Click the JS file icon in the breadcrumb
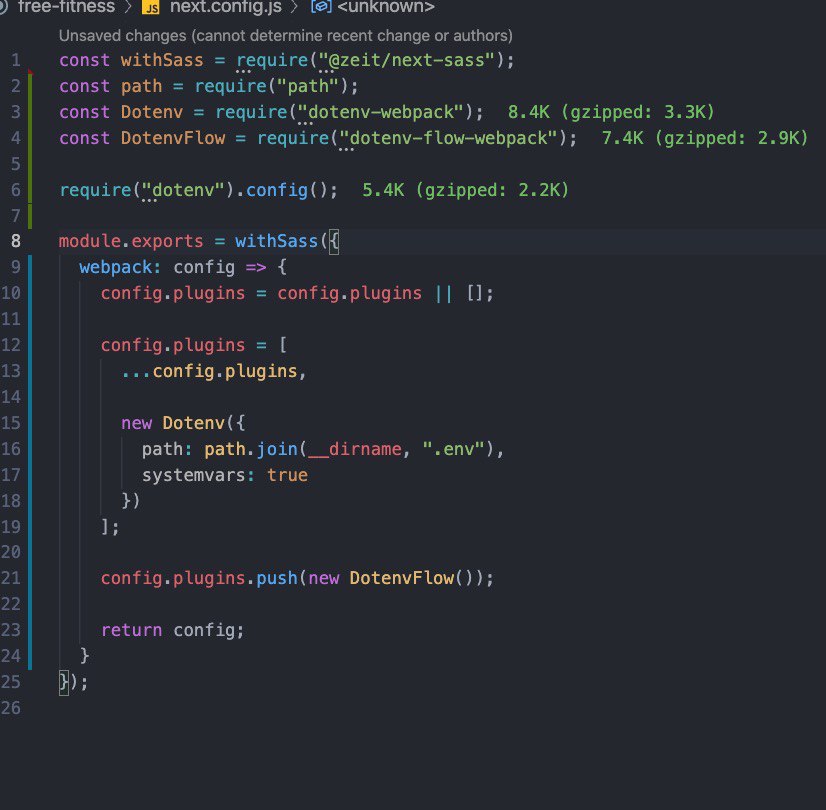Image resolution: width=826 pixels, height=810 pixels. (151, 7)
